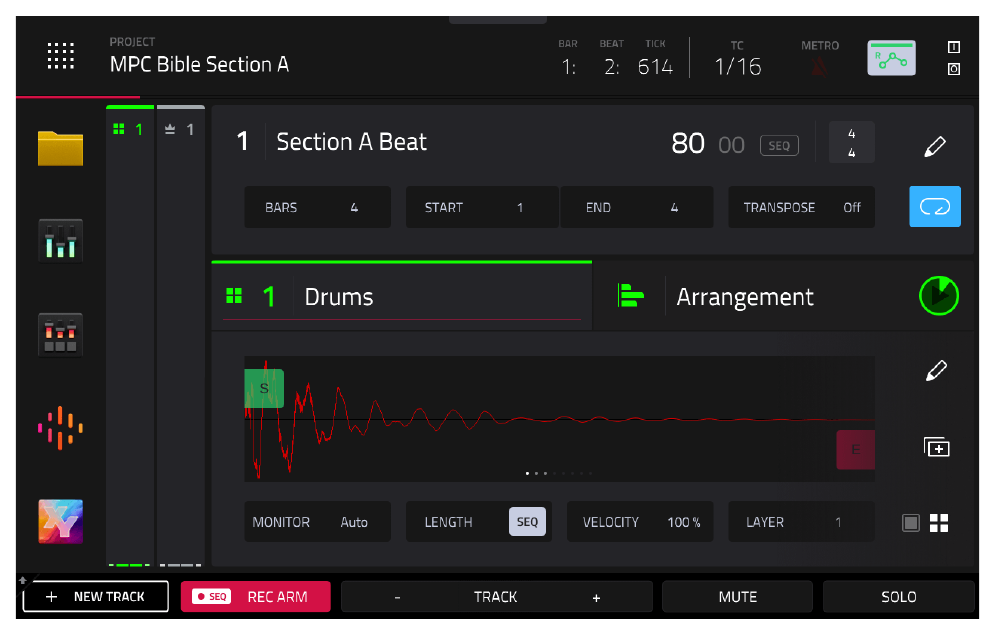Image resolution: width=996 pixels, height=636 pixels.
Task: Click the duplicate track plus icon
Action: tap(936, 447)
